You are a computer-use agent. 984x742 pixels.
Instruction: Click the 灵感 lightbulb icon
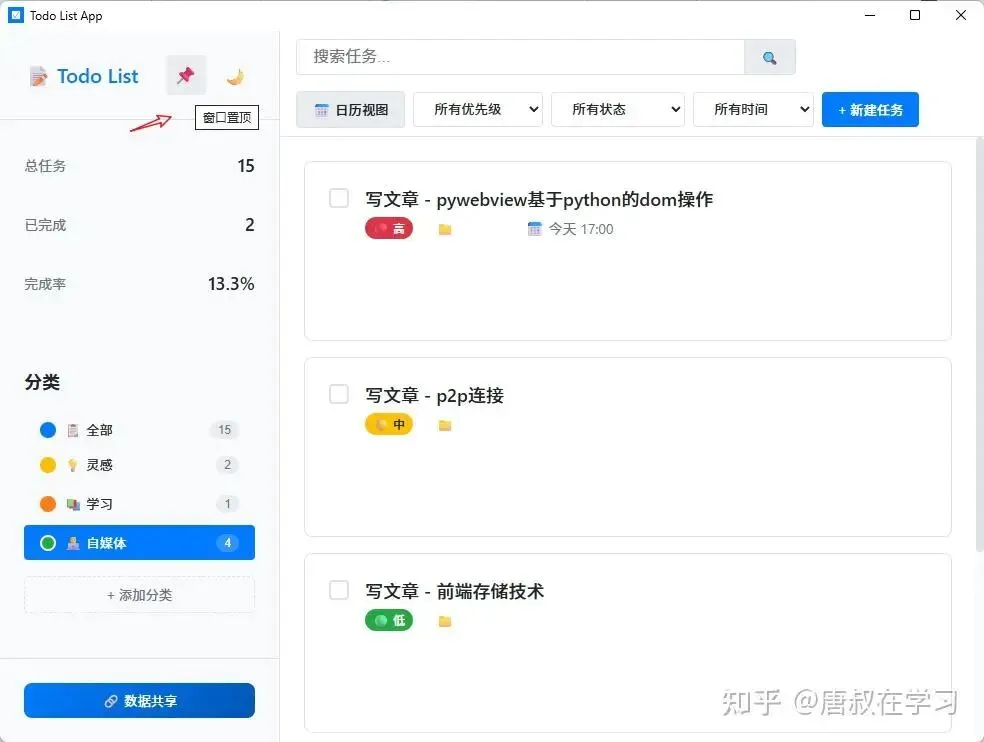[x=73, y=465]
